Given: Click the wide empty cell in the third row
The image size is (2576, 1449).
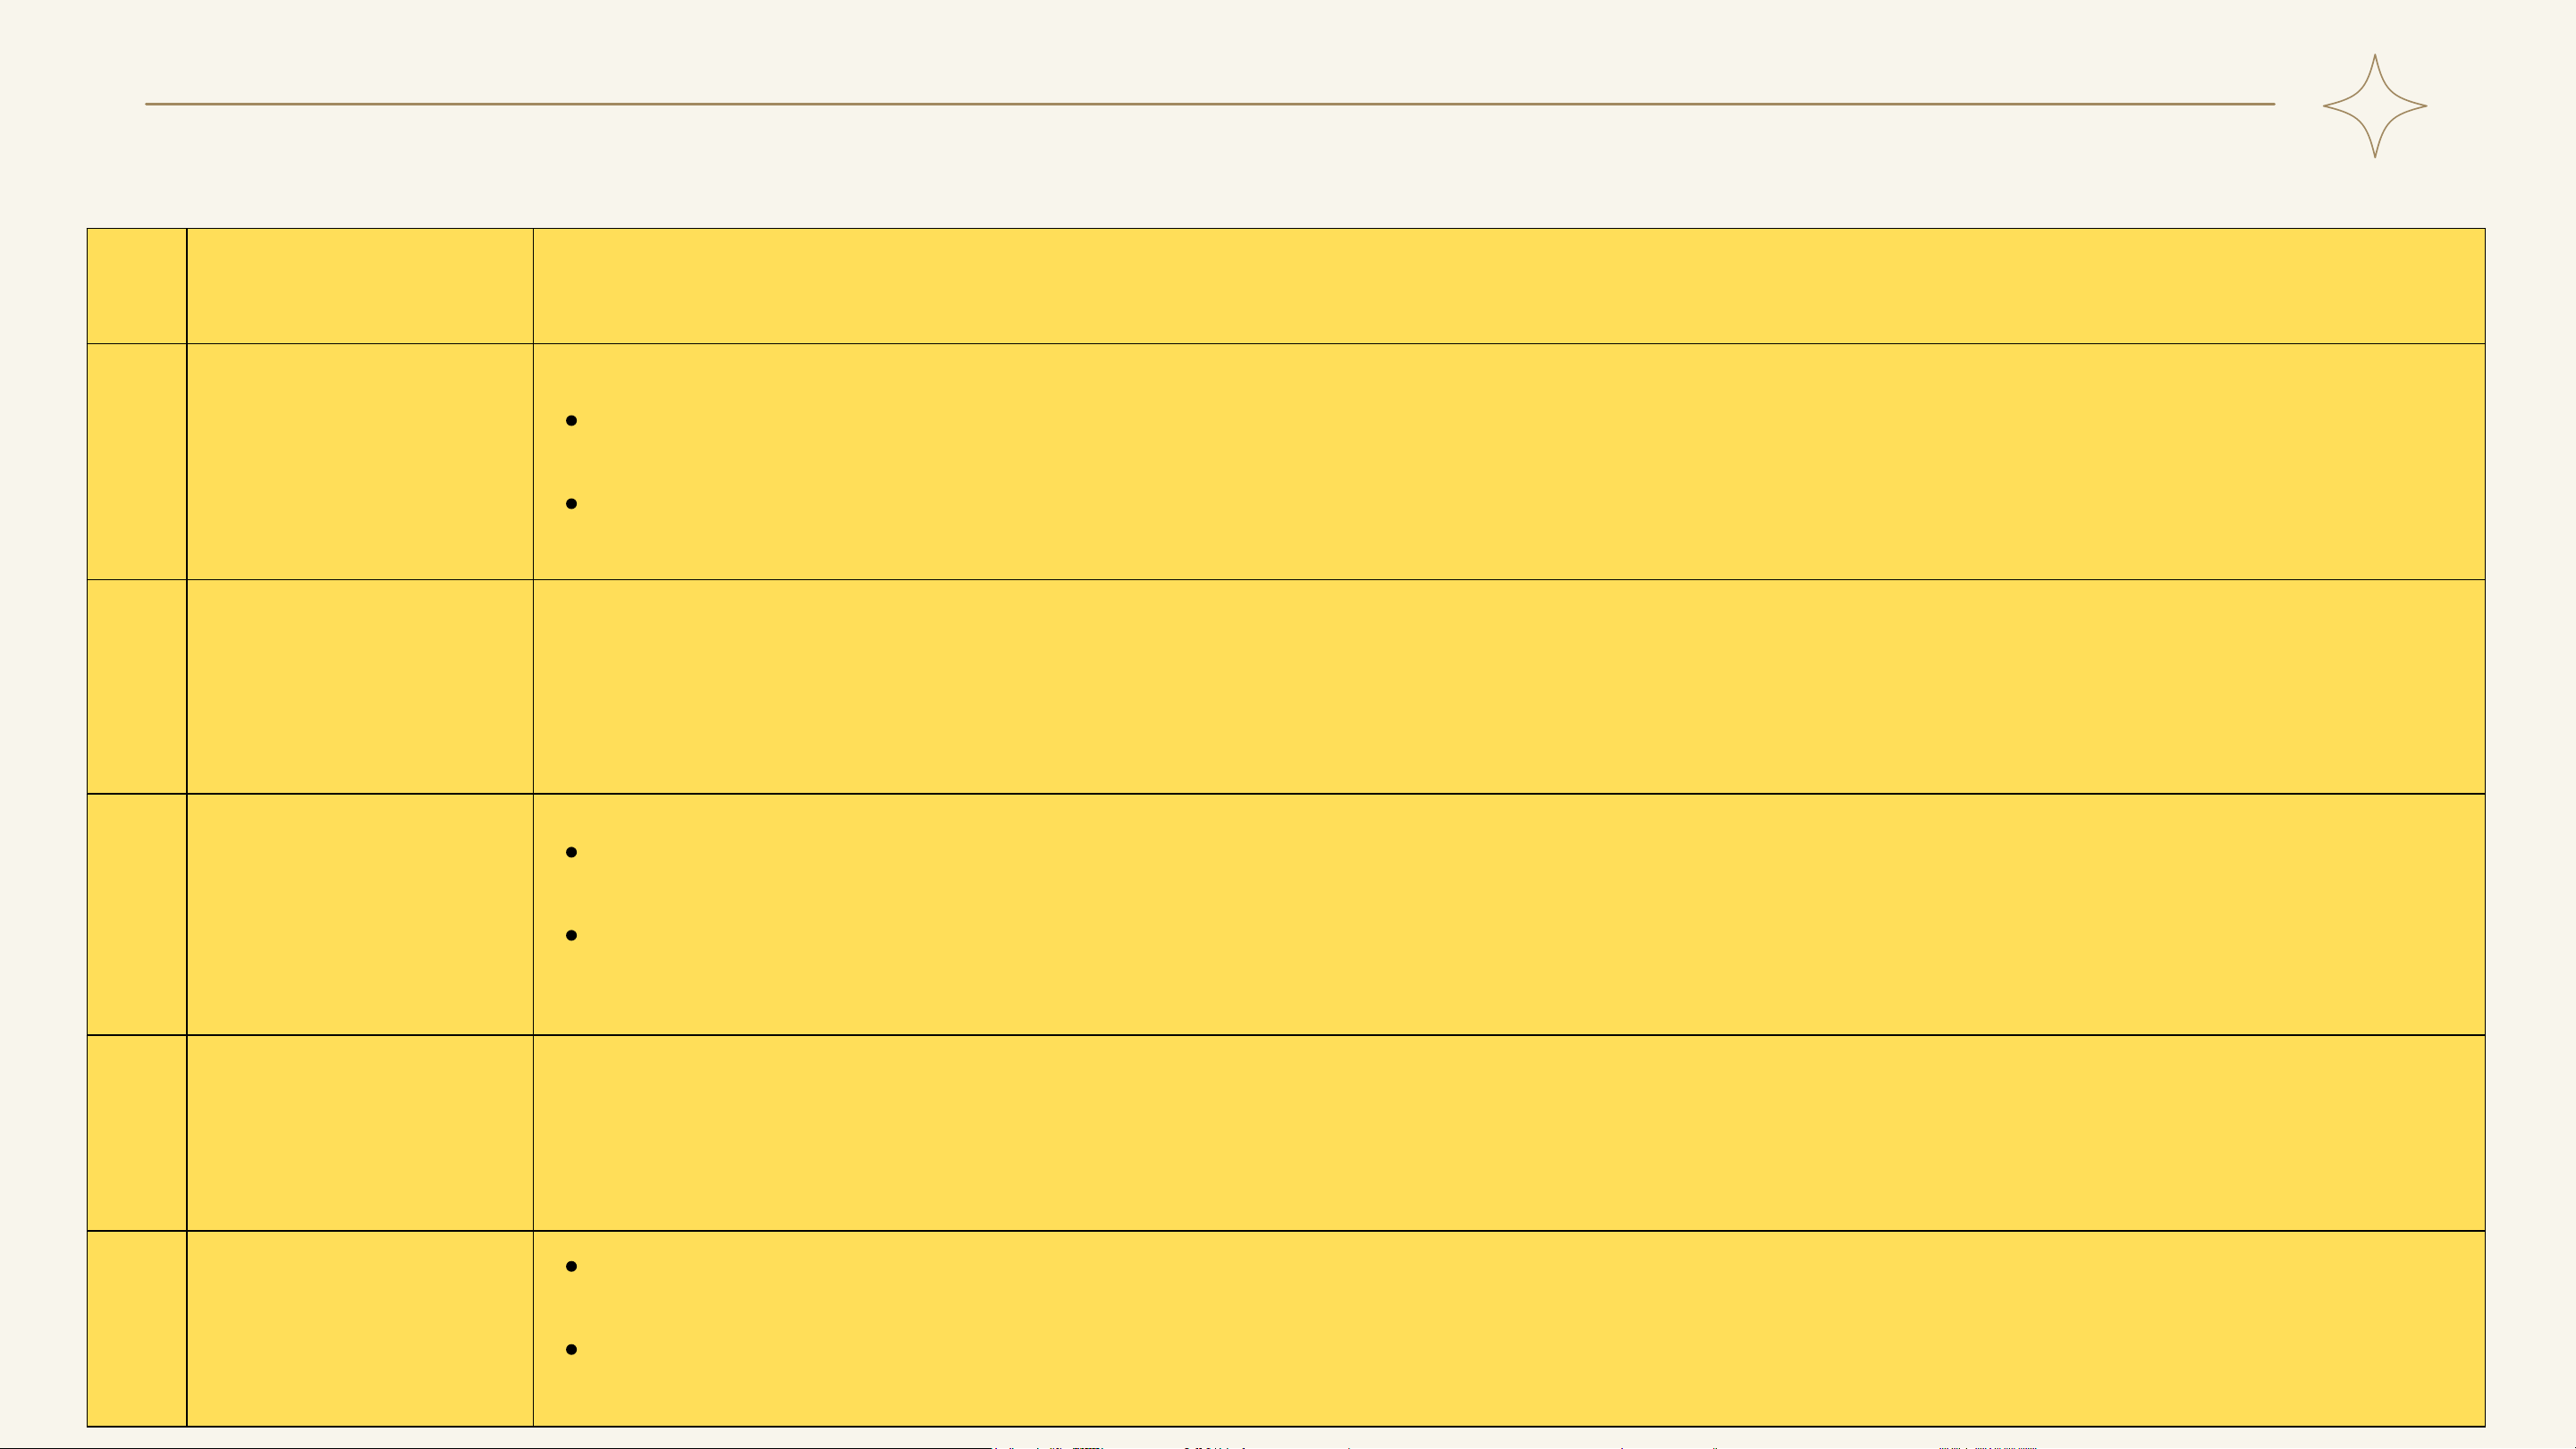Looking at the screenshot, I should [x=1509, y=687].
